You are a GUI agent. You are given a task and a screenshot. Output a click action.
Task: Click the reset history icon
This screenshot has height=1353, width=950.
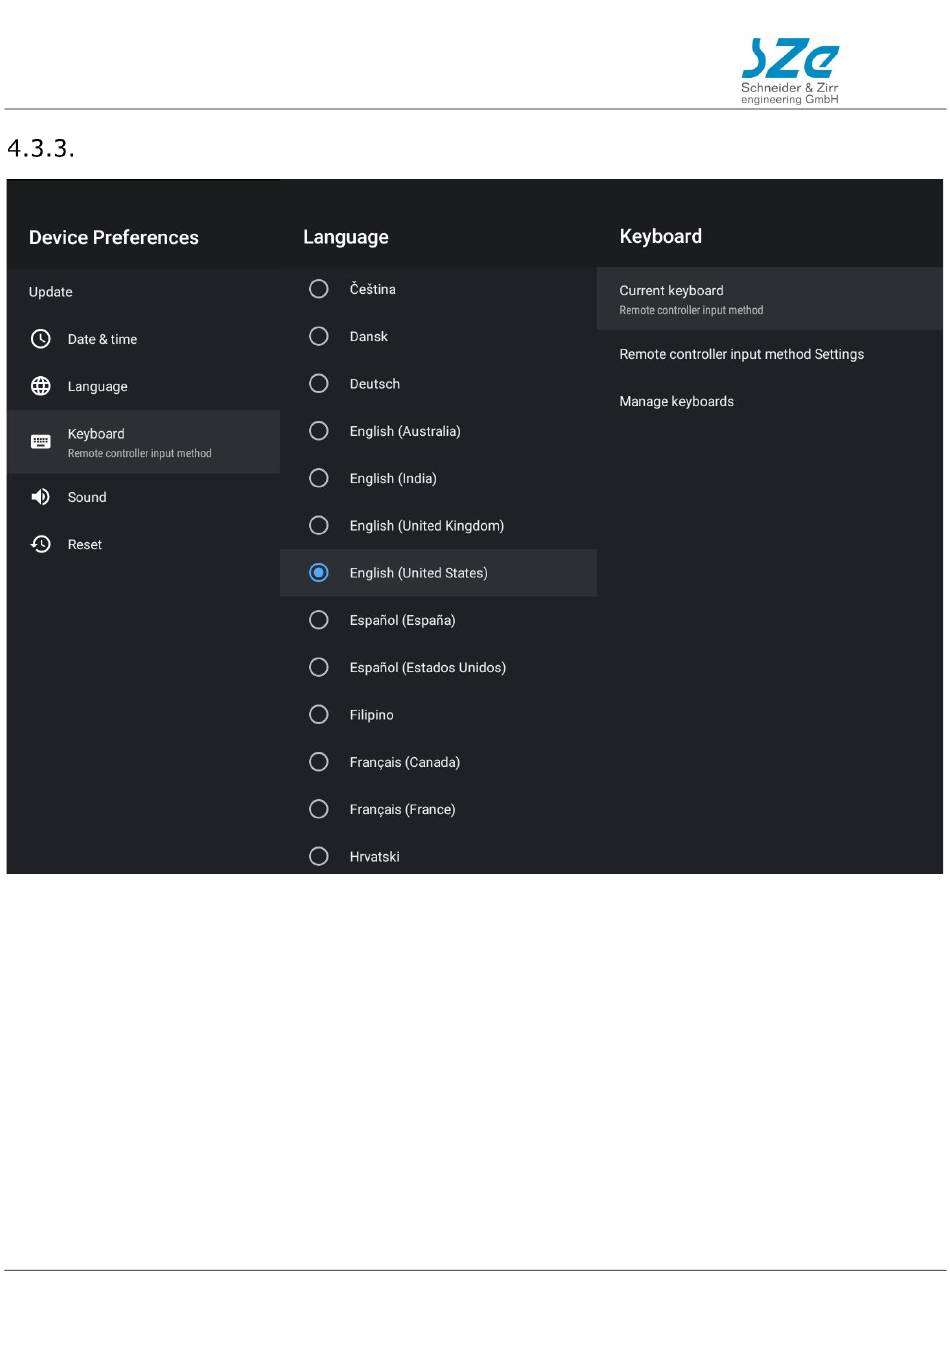point(41,544)
